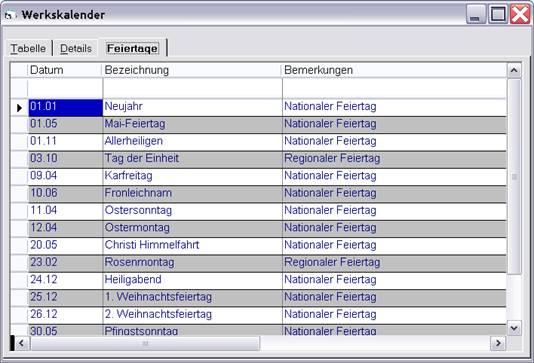
Task: Switch to the Tabelle tab
Action: 28,48
